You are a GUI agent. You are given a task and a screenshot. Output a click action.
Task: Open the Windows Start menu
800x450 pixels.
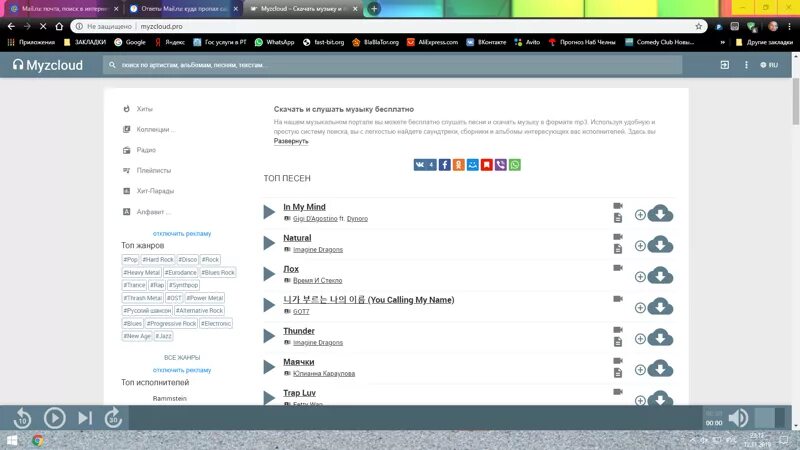[12, 440]
